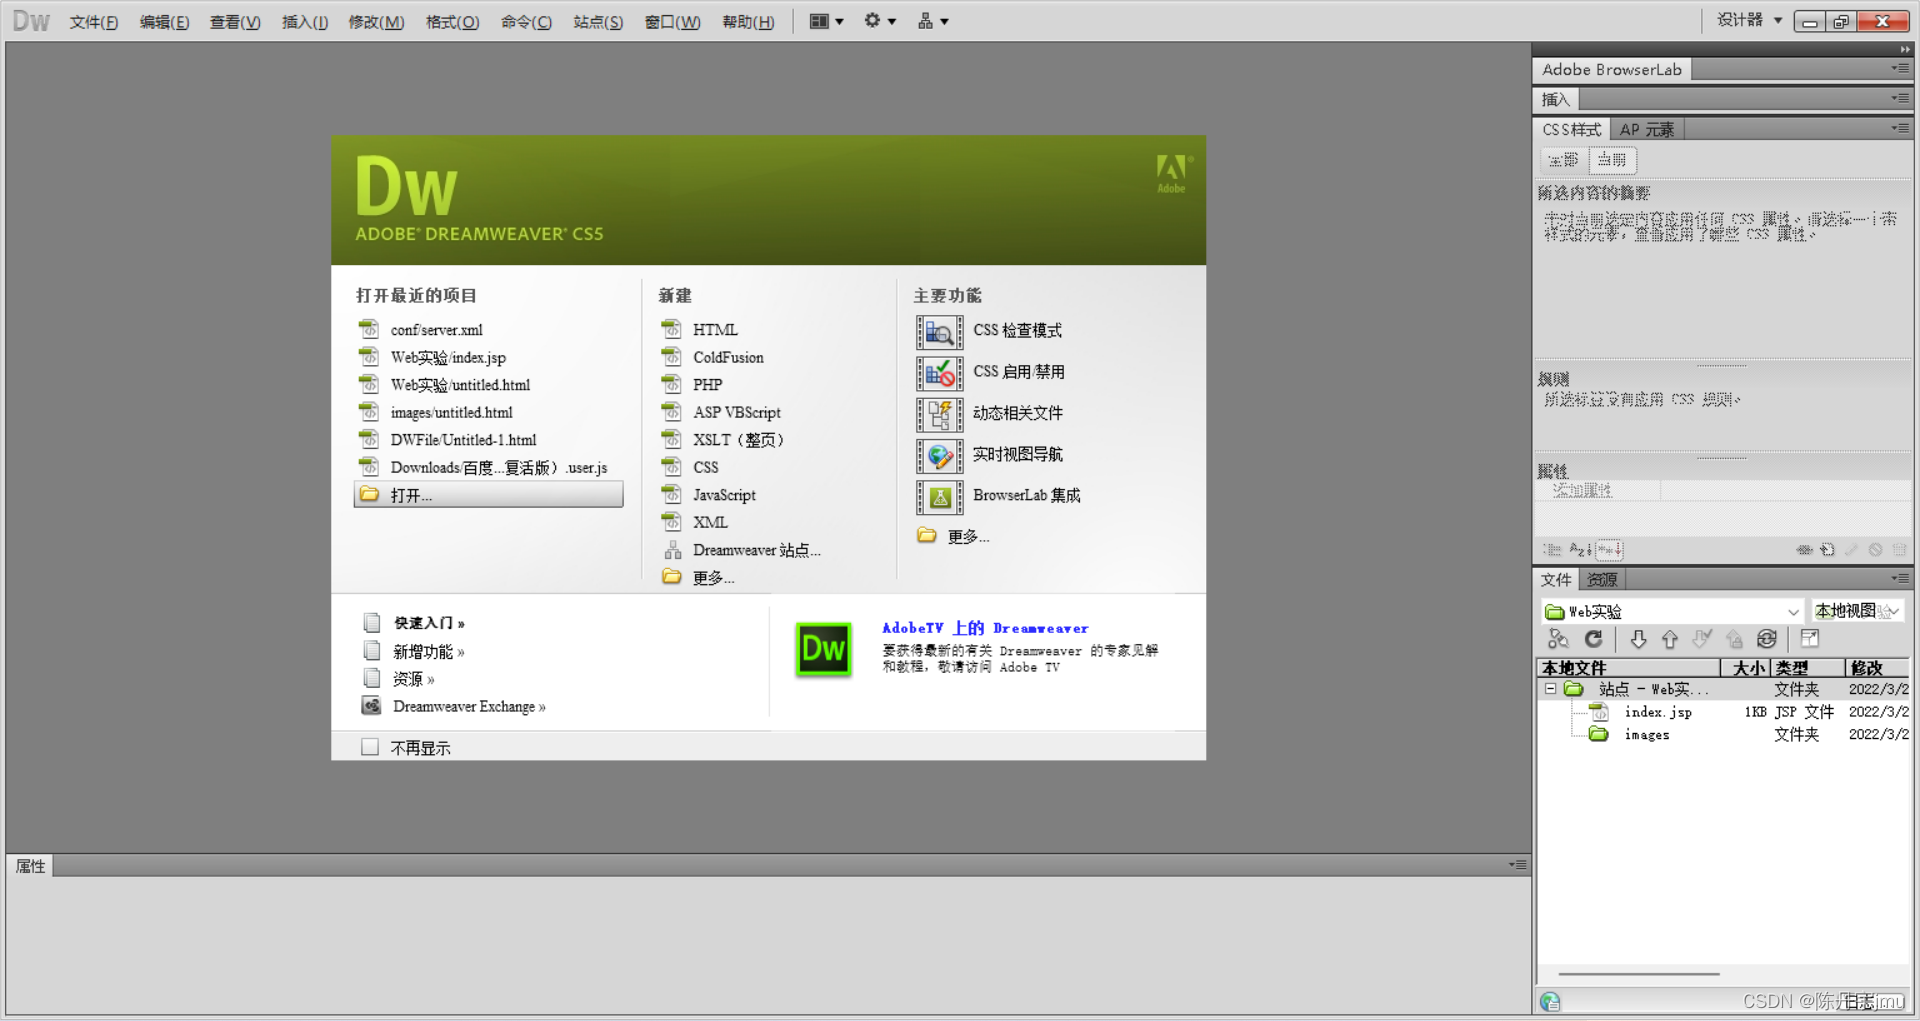Open recent file conf/server.xml
This screenshot has width=1920, height=1021.
(x=436, y=330)
